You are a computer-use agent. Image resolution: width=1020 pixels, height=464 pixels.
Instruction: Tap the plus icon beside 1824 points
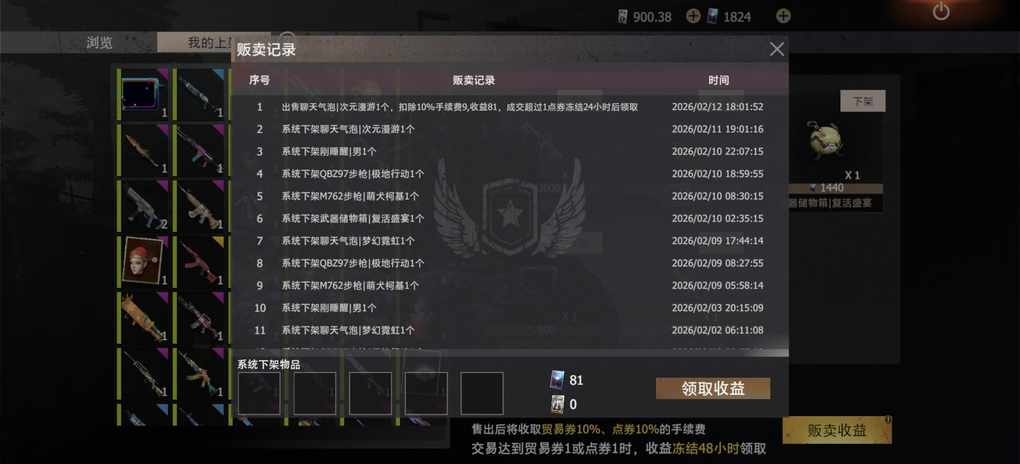click(784, 16)
